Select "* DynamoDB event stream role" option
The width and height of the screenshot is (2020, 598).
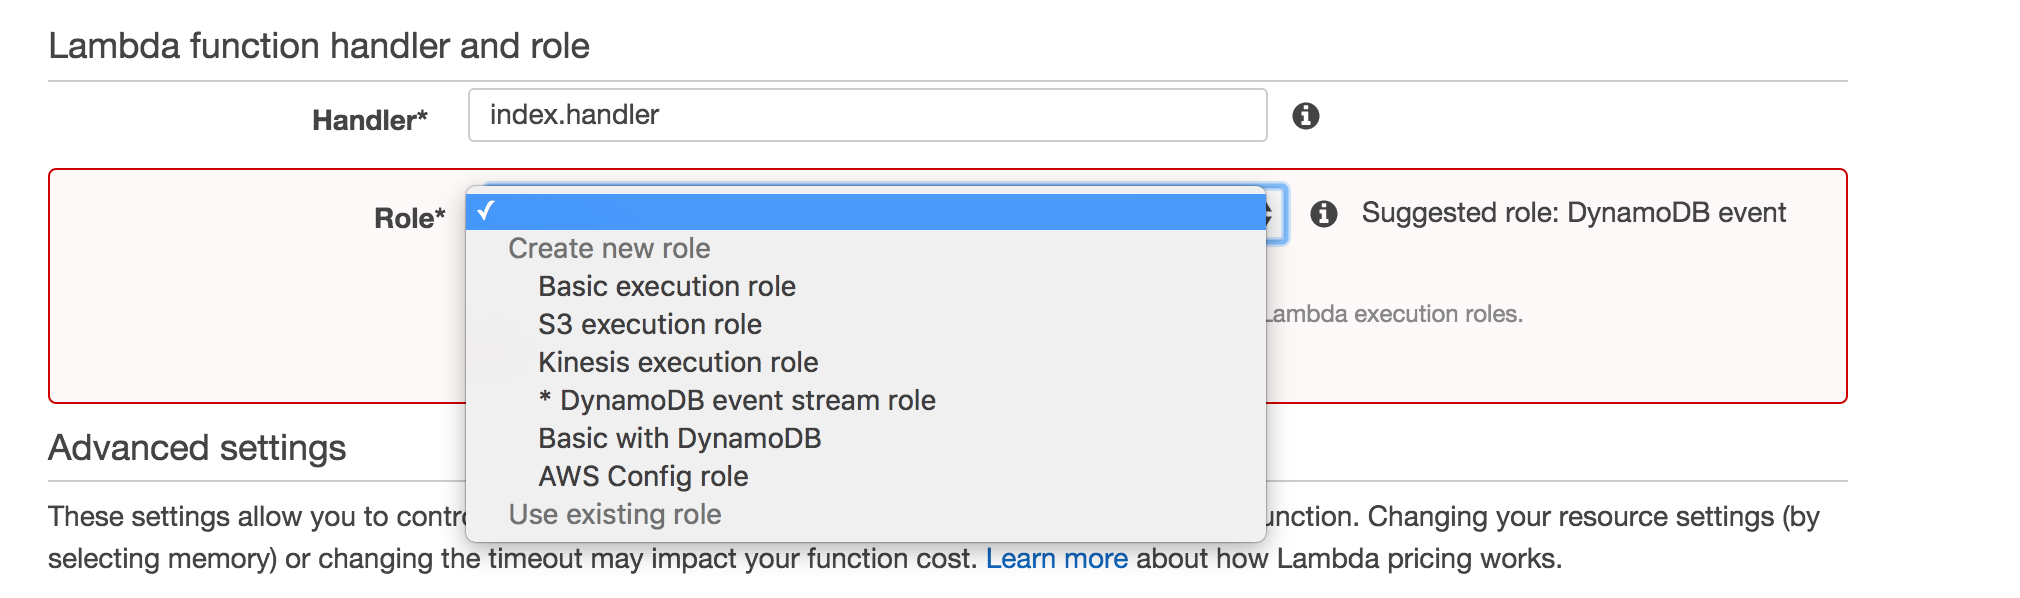(736, 401)
